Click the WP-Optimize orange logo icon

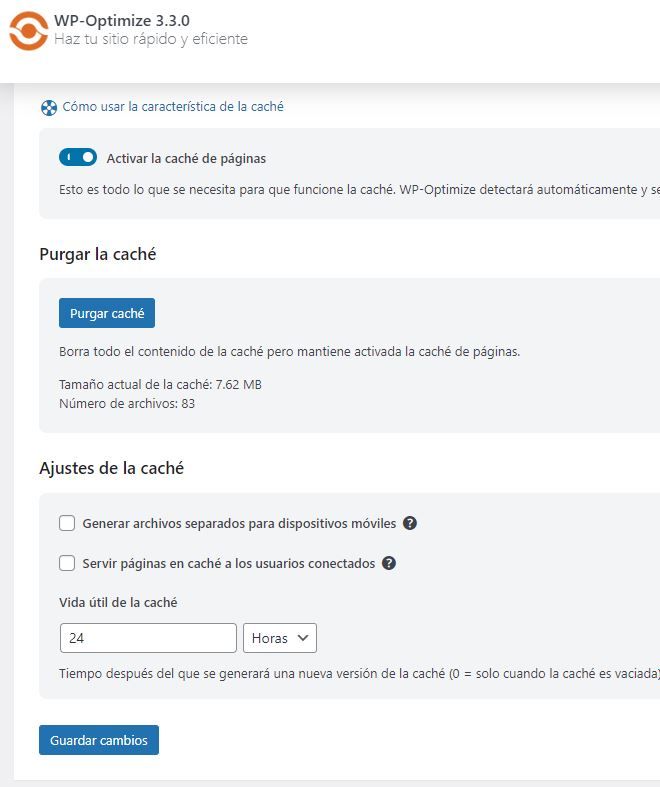tap(29, 31)
